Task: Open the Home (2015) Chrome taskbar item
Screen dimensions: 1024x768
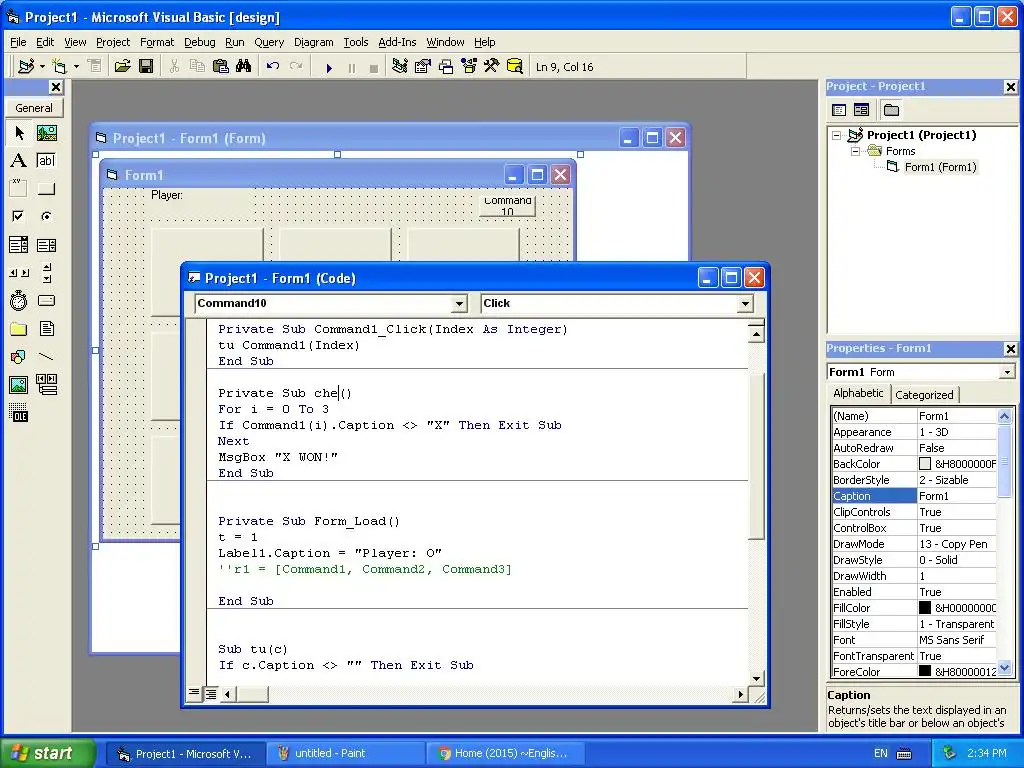Action: (x=503, y=753)
